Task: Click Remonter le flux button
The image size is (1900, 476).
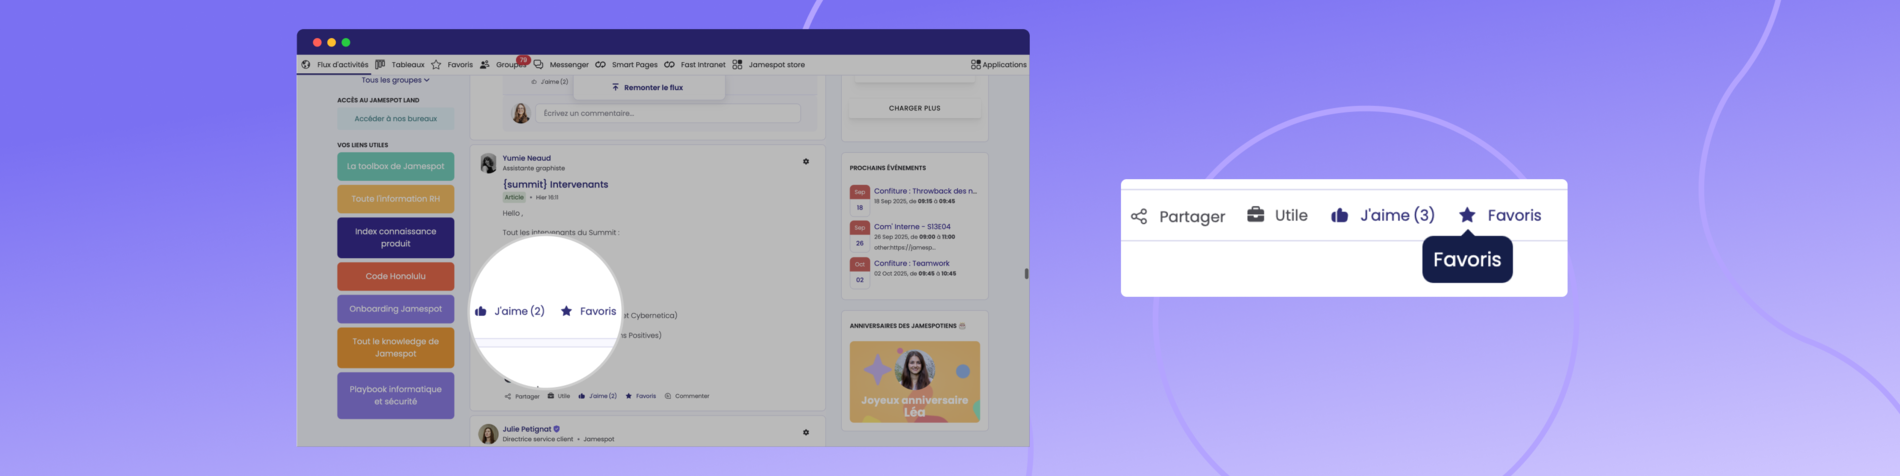Action: [x=648, y=88]
